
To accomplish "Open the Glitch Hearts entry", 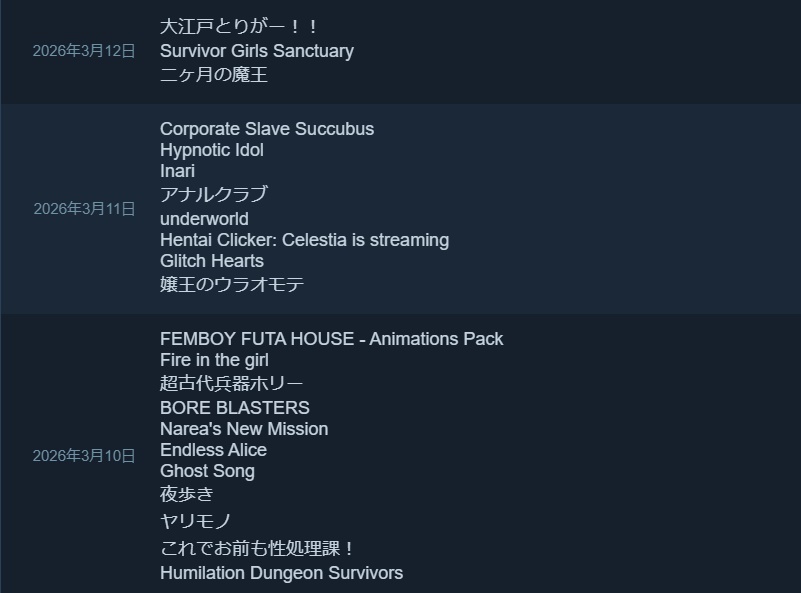I will coord(212,261).
